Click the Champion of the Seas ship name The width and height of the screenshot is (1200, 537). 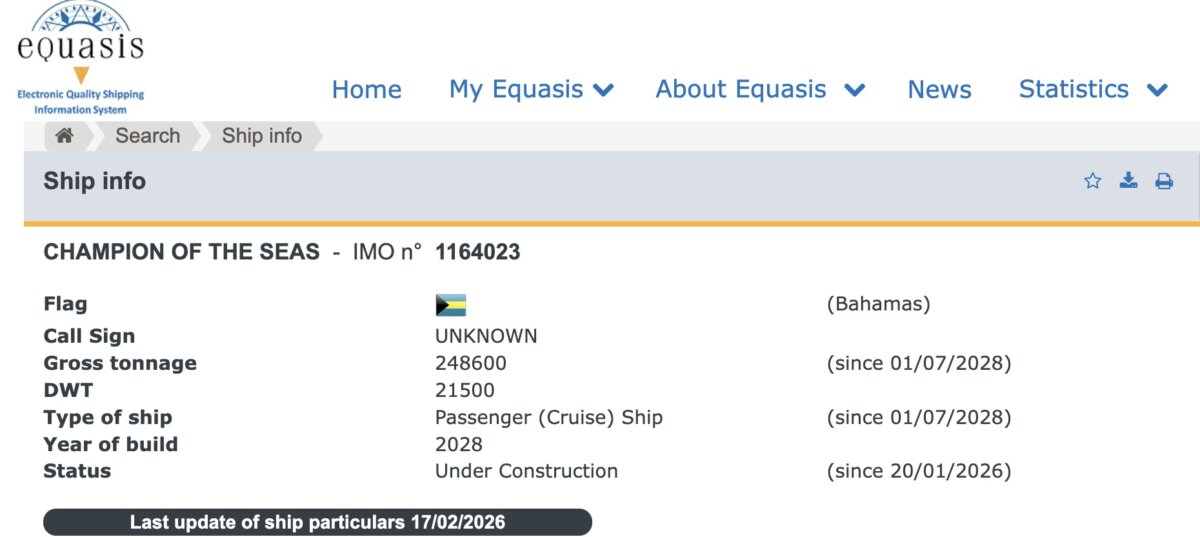(181, 252)
